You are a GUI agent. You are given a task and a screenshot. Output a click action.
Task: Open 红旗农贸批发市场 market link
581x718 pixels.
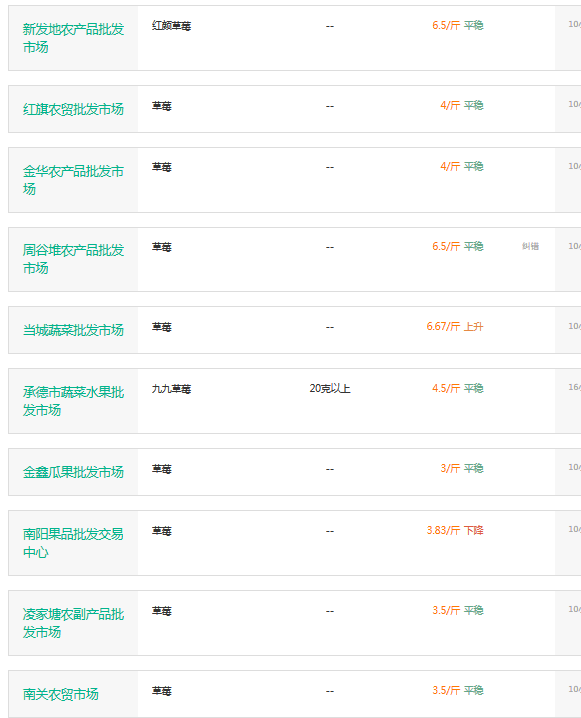pos(73,109)
